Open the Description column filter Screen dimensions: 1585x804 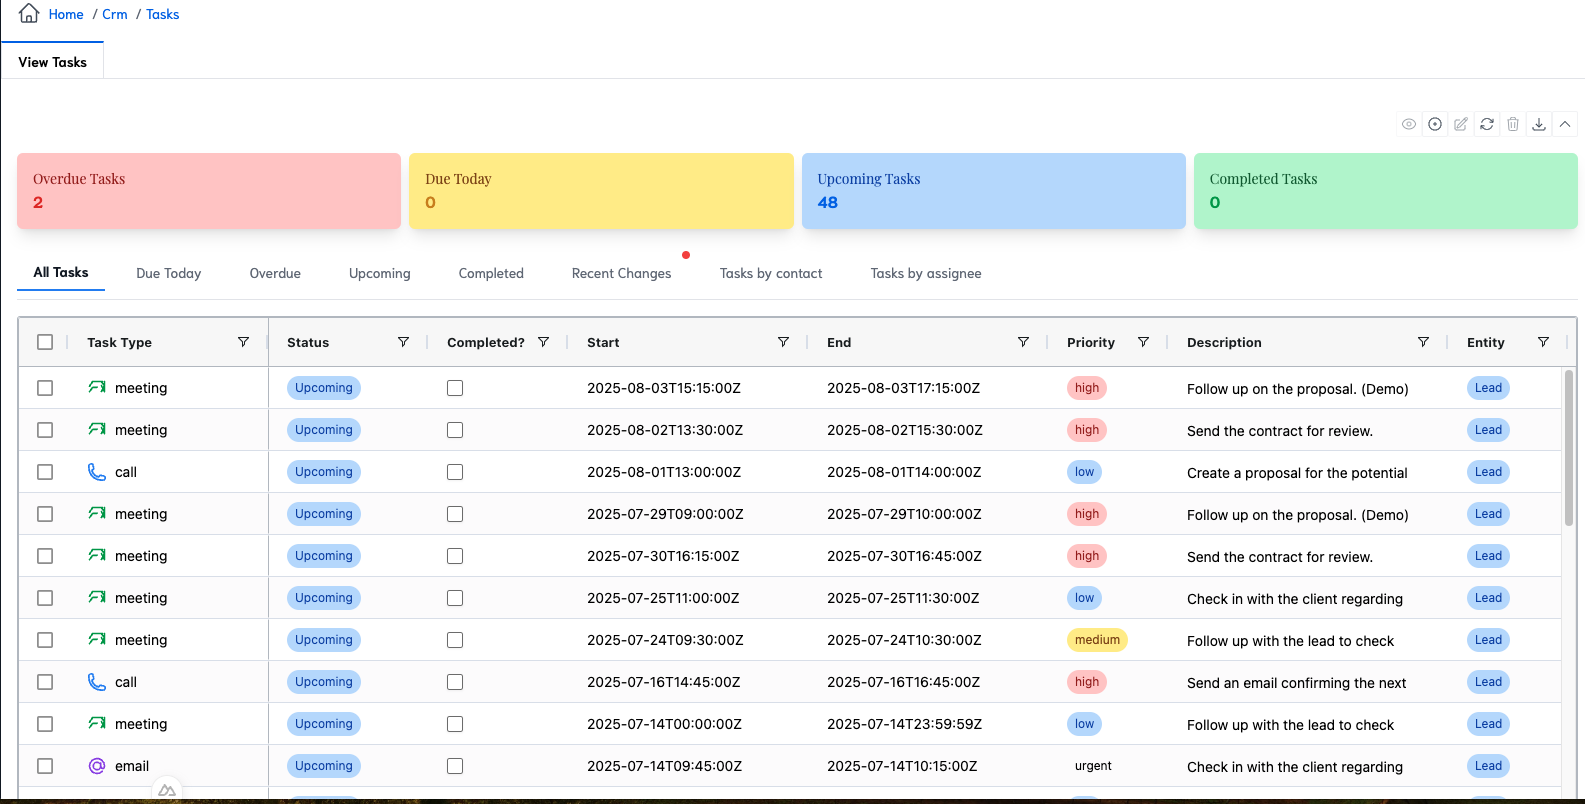[x=1423, y=342]
